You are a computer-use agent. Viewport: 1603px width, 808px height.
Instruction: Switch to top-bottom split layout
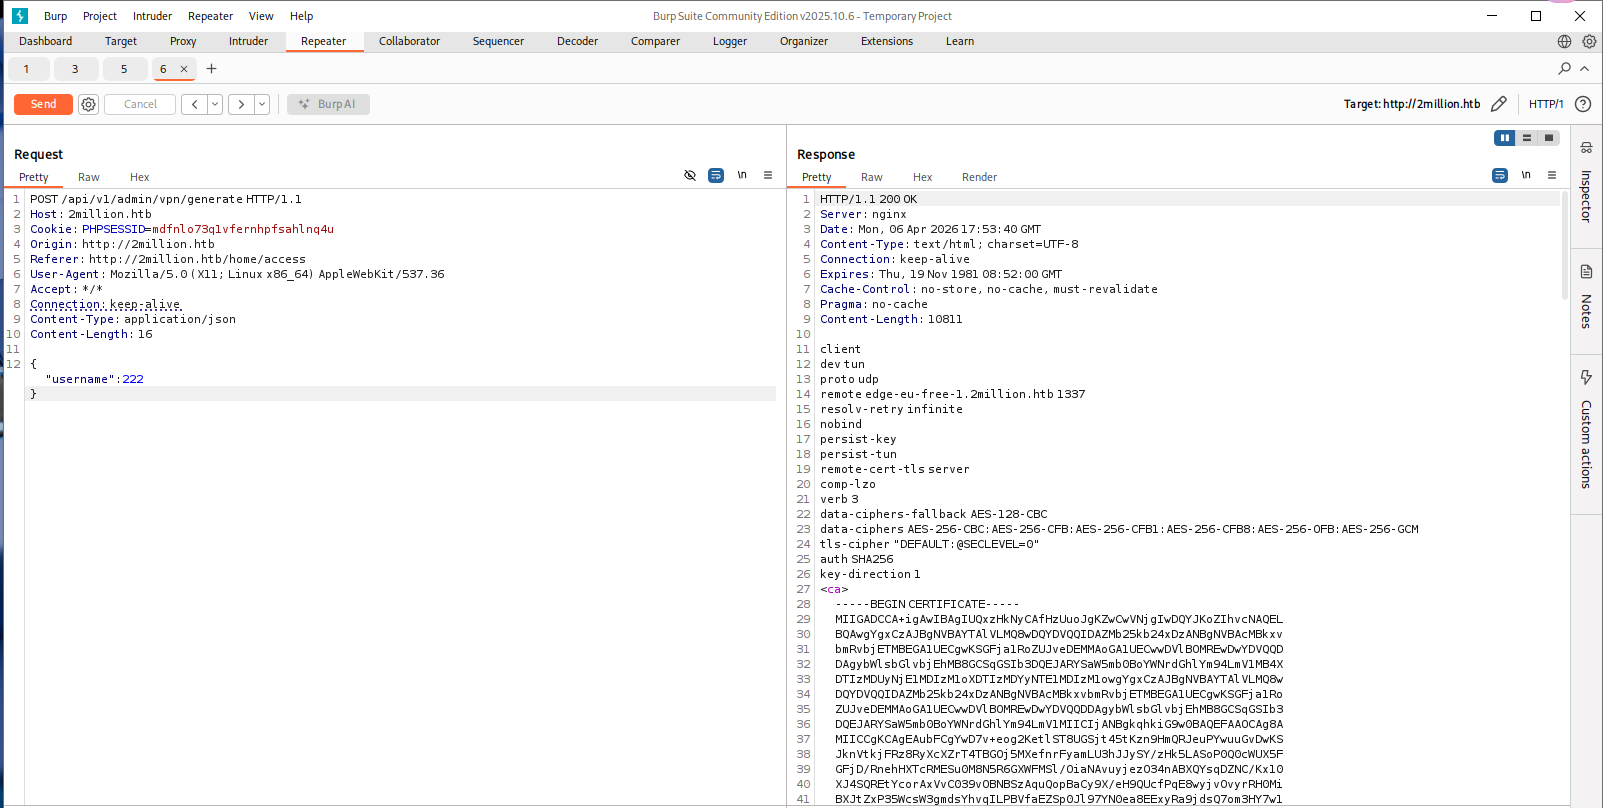pyautogui.click(x=1527, y=138)
